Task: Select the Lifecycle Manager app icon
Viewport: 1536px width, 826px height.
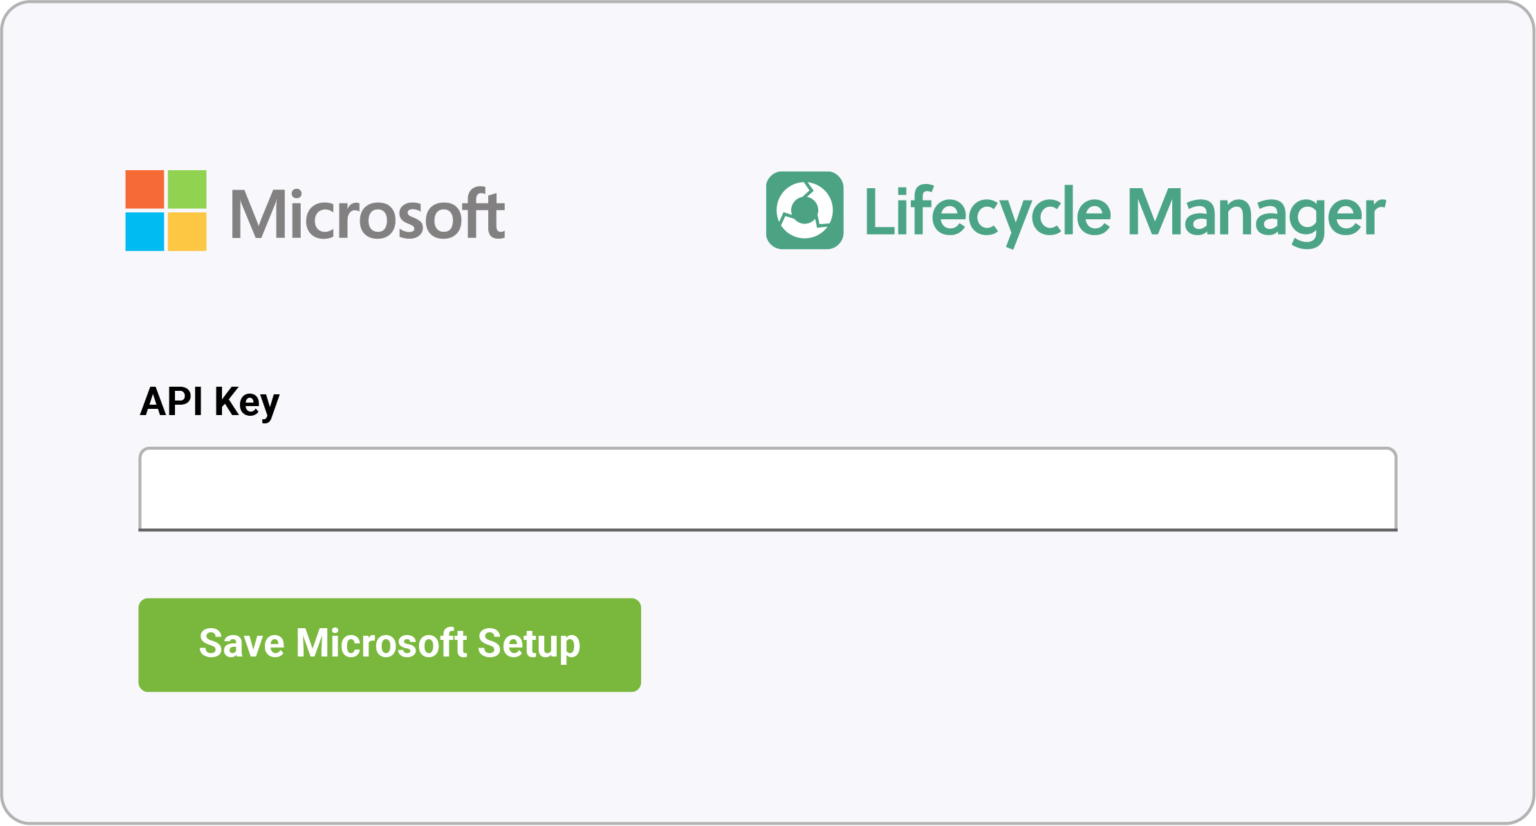Action: point(804,210)
